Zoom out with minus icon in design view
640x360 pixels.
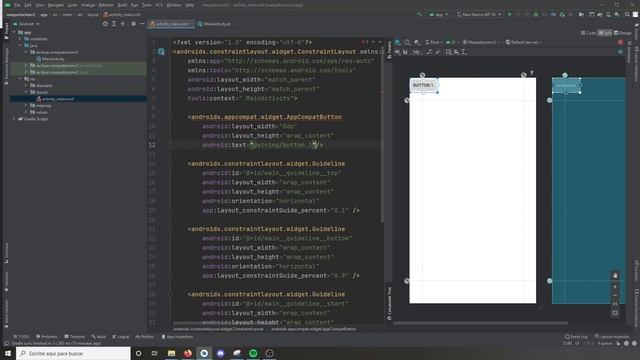click(x=615, y=296)
